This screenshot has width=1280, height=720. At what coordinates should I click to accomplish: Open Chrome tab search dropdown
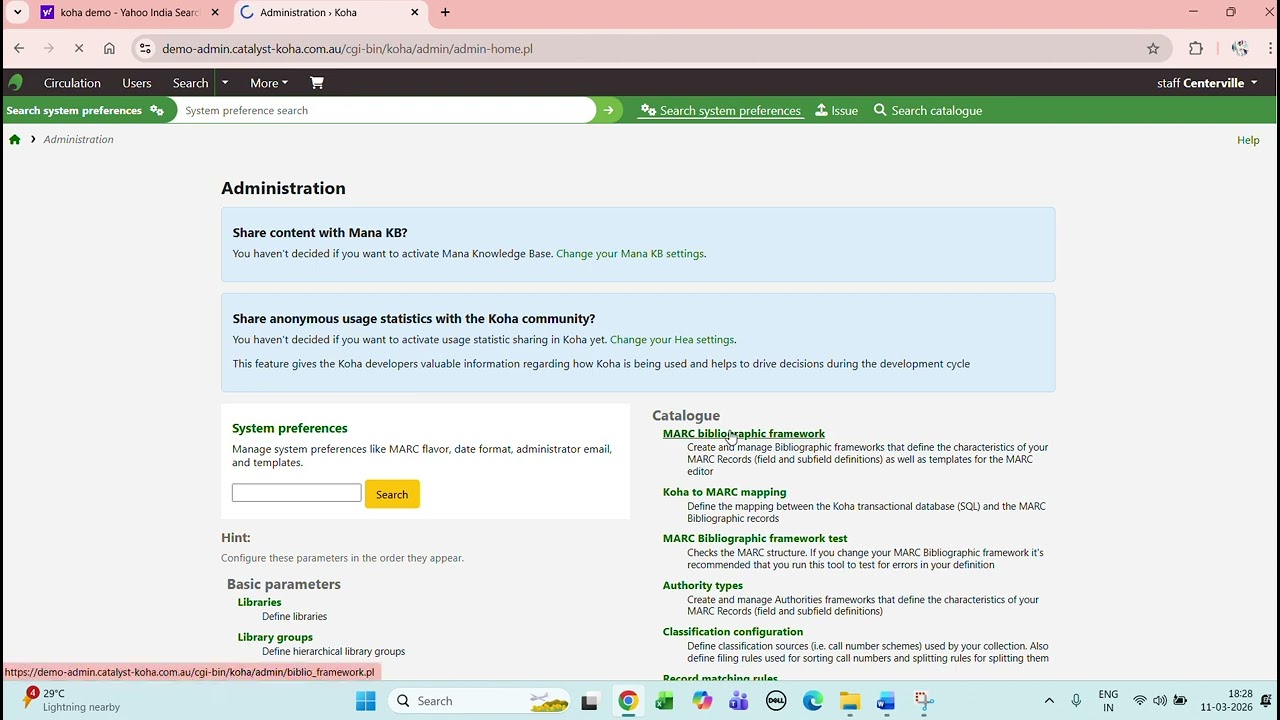click(17, 13)
